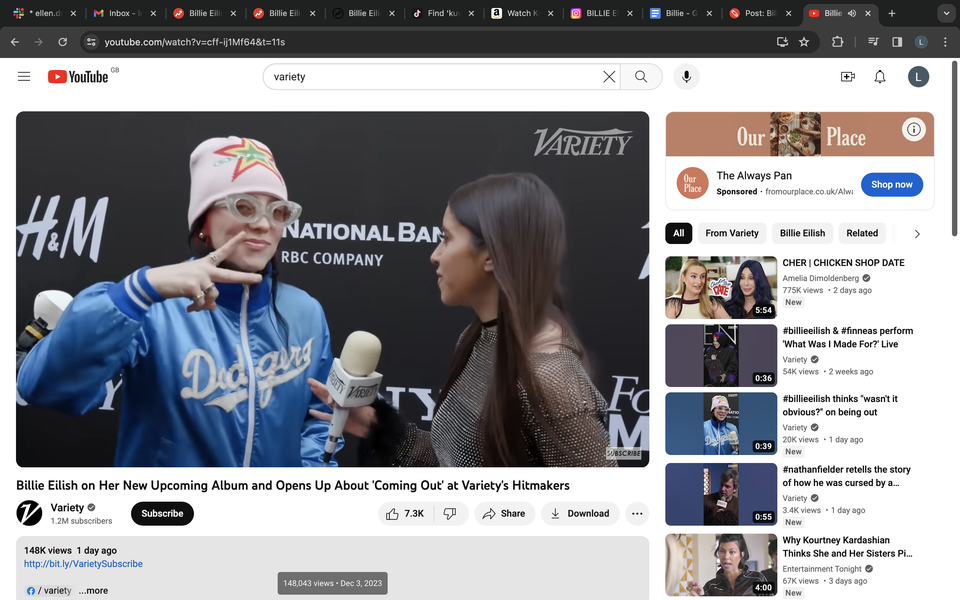Image resolution: width=960 pixels, height=600 pixels.
Task: Open the bit.ly/VarietySubscribe link
Action: 83,564
